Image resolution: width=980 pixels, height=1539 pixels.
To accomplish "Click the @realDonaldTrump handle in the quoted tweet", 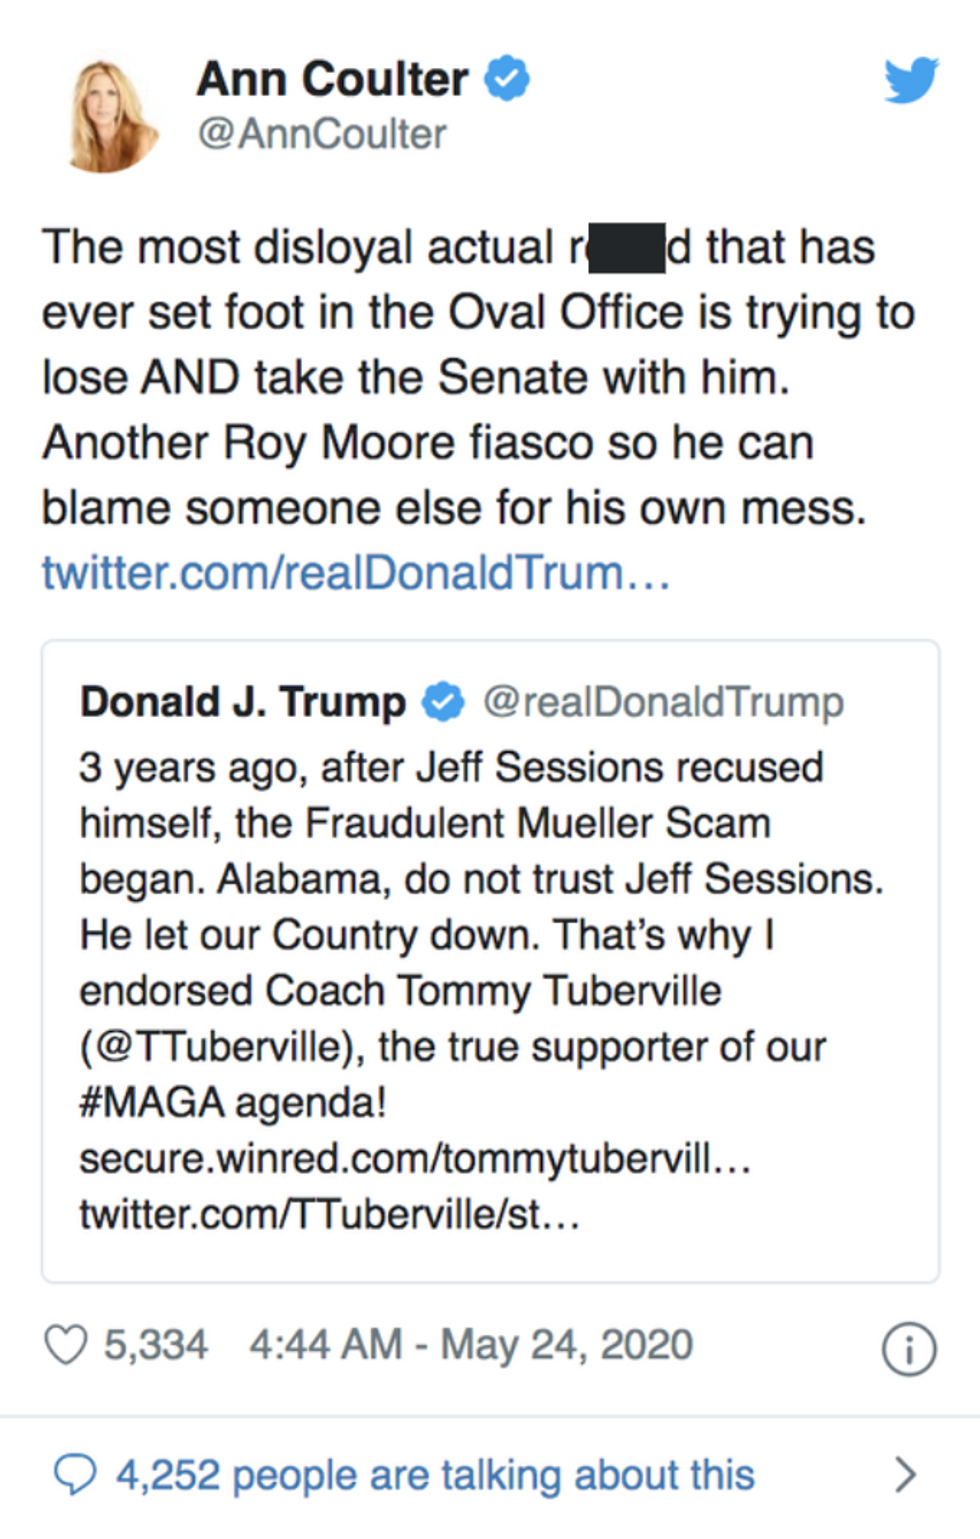I will coord(663,702).
